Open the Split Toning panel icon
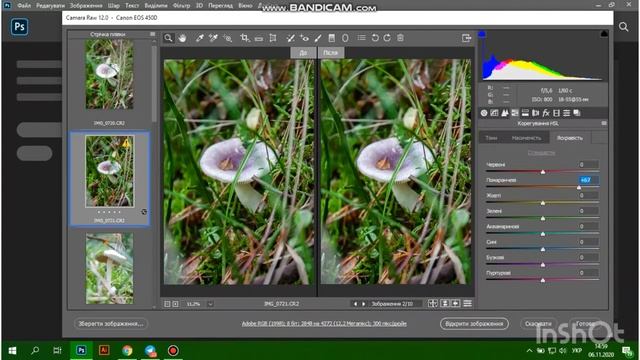This screenshot has height=360, width=640. tap(525, 113)
